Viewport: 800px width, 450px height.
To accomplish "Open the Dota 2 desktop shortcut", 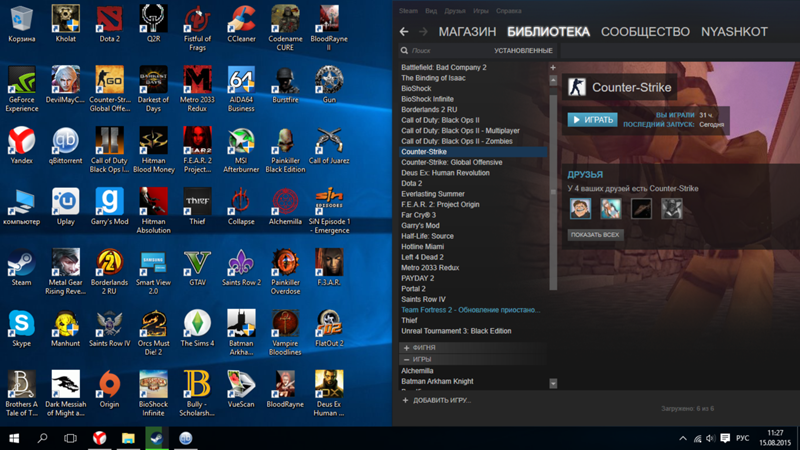I will (109, 24).
